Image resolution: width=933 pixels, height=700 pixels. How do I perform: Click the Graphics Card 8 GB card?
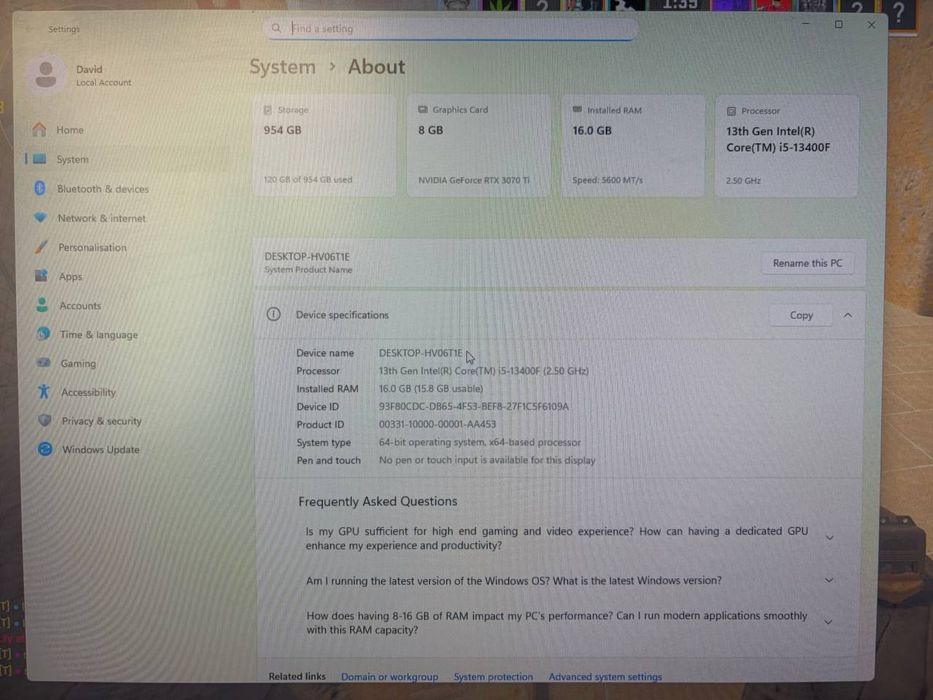click(x=478, y=146)
